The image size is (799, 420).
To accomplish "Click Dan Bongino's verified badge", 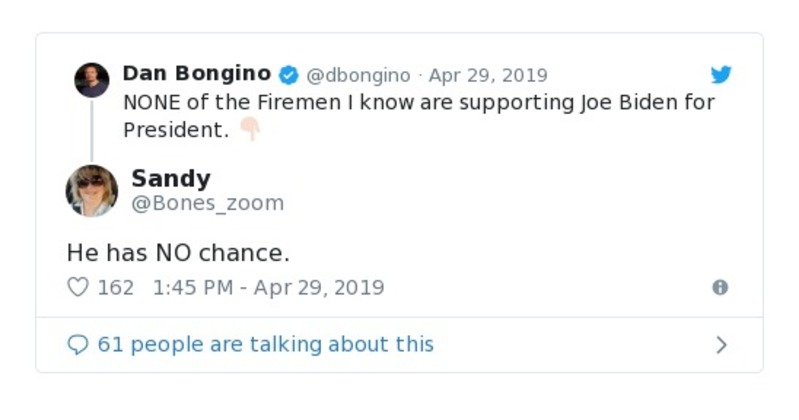I will coord(288,75).
